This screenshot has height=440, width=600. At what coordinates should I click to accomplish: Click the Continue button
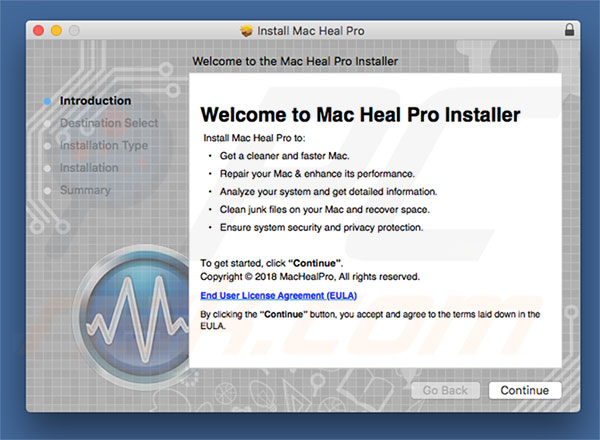coord(525,390)
